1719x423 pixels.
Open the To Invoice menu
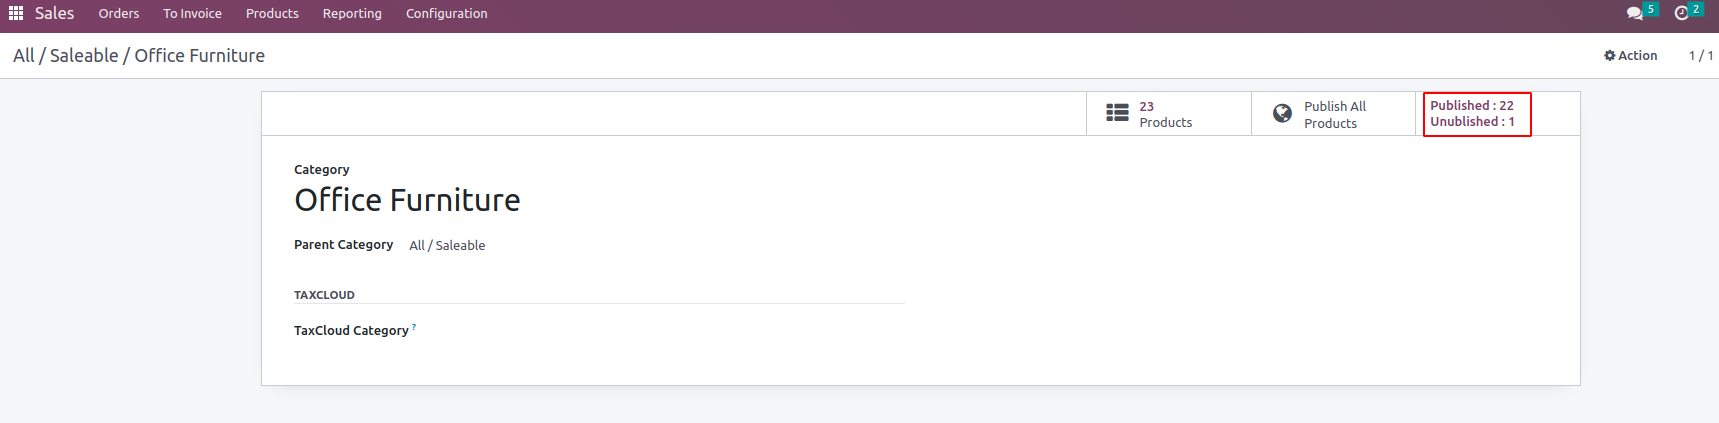click(x=192, y=13)
